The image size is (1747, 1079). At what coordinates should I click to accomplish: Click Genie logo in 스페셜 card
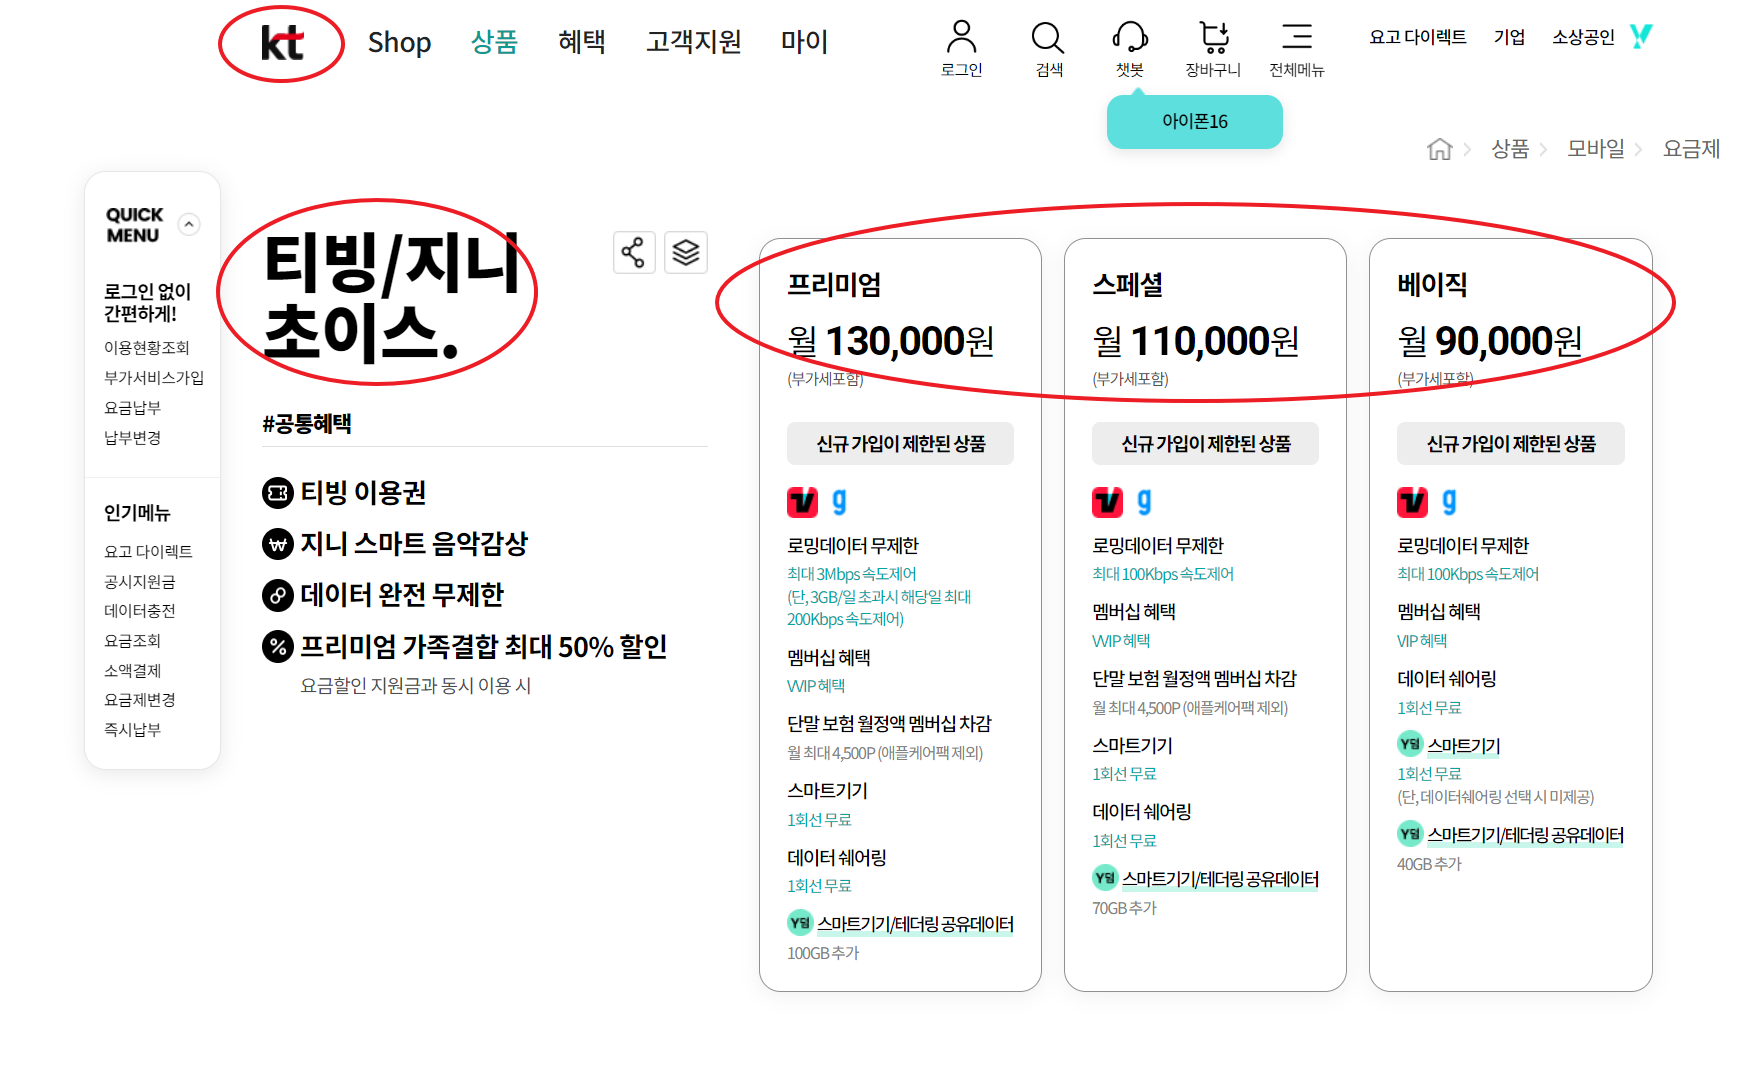[1145, 501]
